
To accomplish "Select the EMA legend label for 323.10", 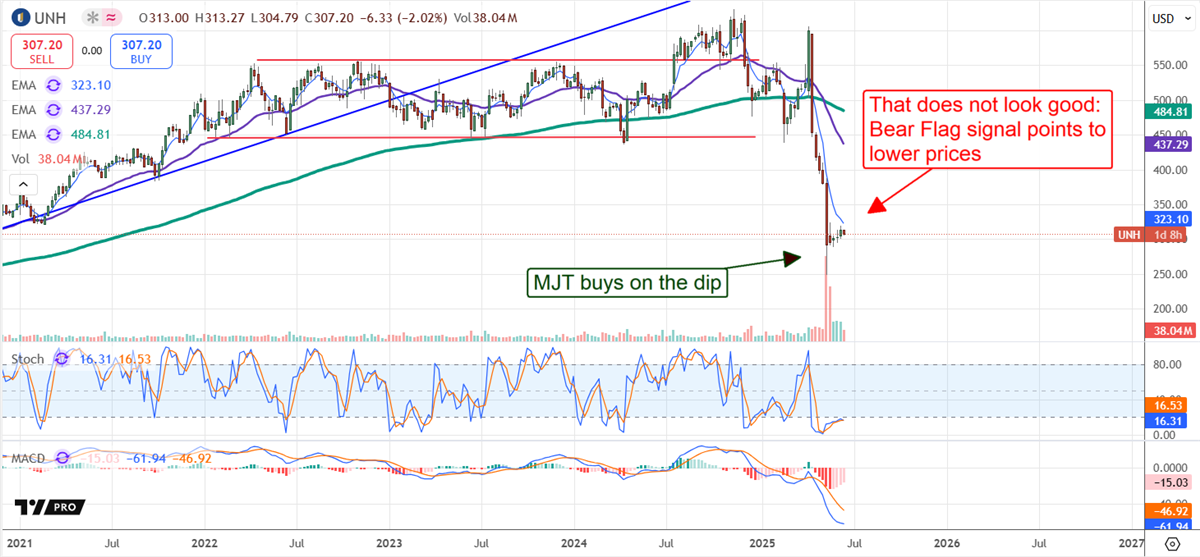I will click(x=24, y=87).
